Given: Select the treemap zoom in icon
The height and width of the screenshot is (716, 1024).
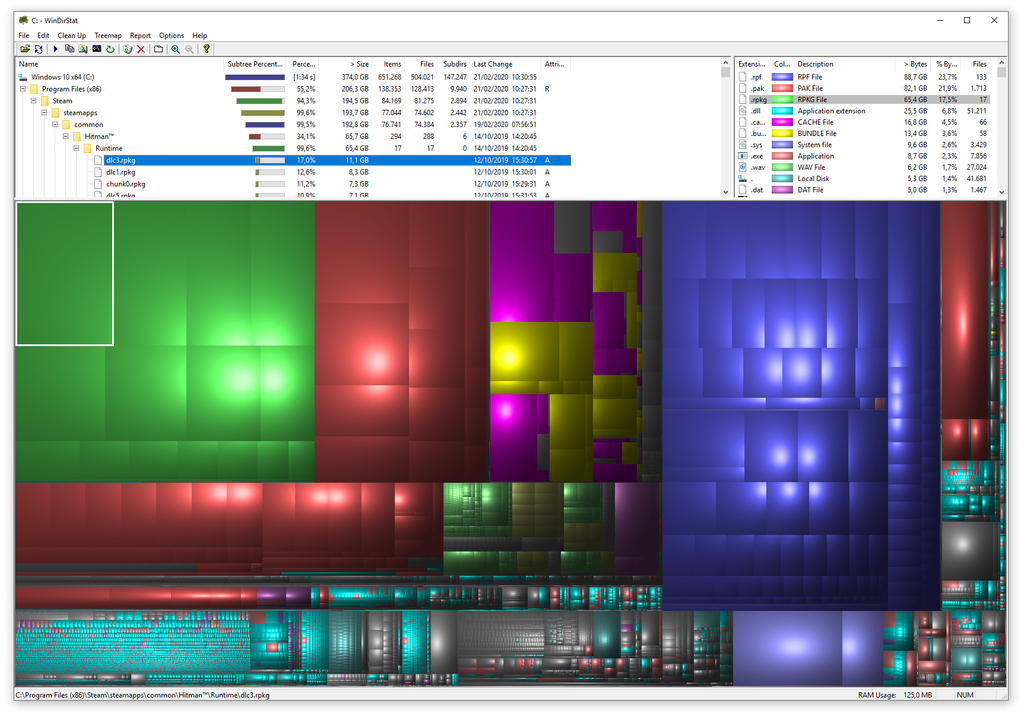Looking at the screenshot, I should tap(175, 48).
